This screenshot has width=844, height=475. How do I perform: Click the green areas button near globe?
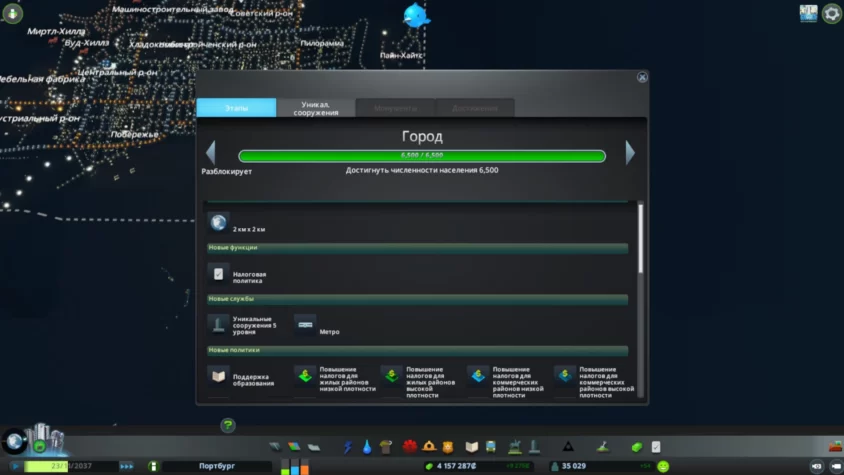point(39,446)
